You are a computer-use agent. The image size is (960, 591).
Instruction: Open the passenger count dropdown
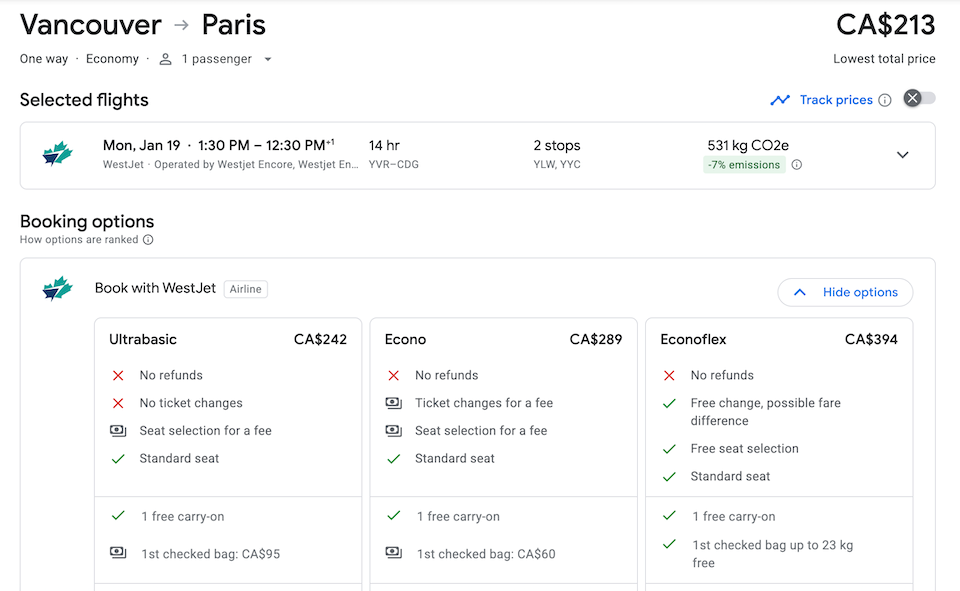(x=267, y=59)
